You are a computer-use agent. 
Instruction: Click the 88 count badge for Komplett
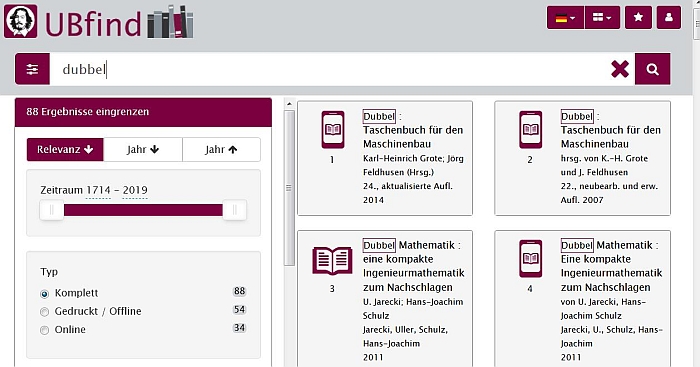pos(239,291)
